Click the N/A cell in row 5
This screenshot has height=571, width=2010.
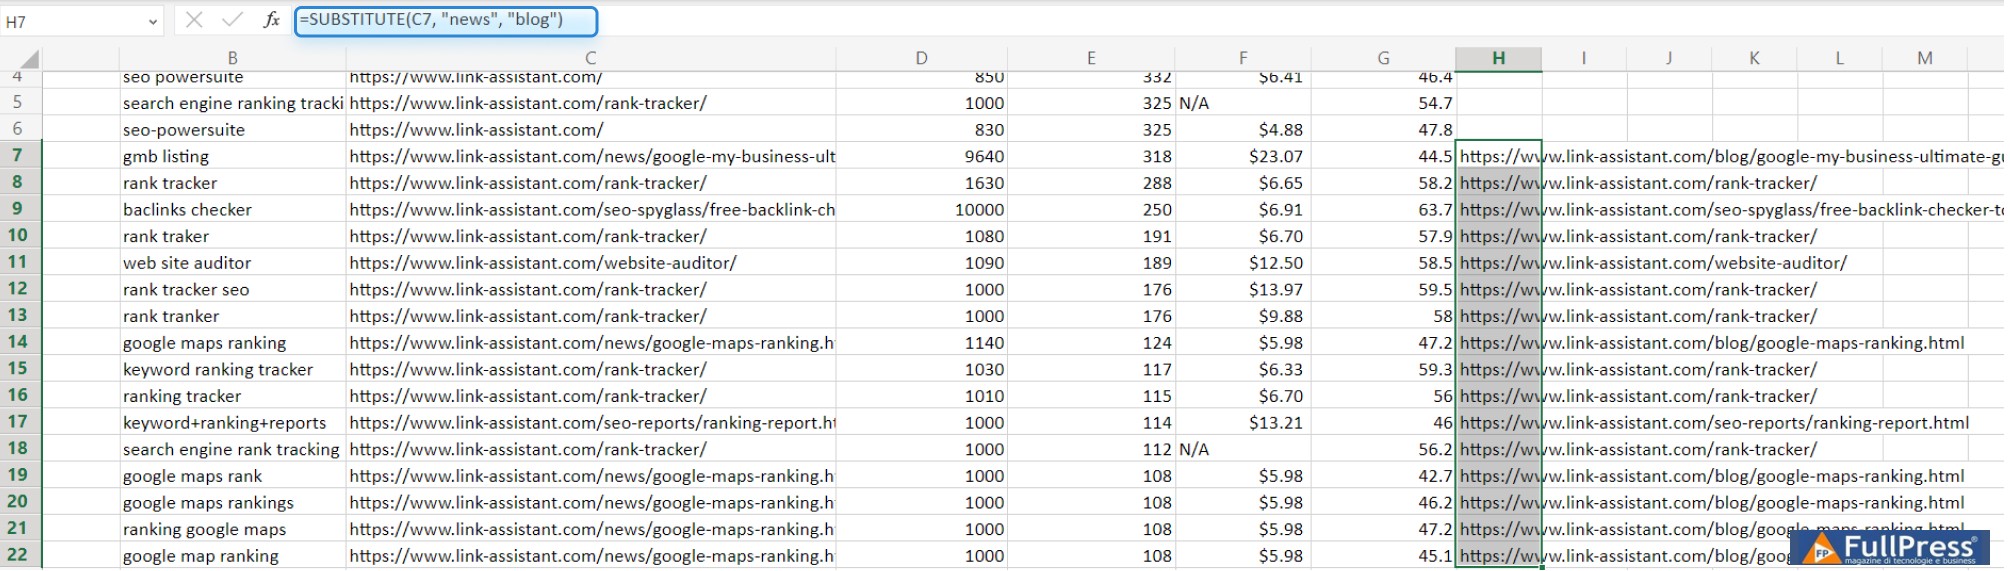(x=1194, y=104)
